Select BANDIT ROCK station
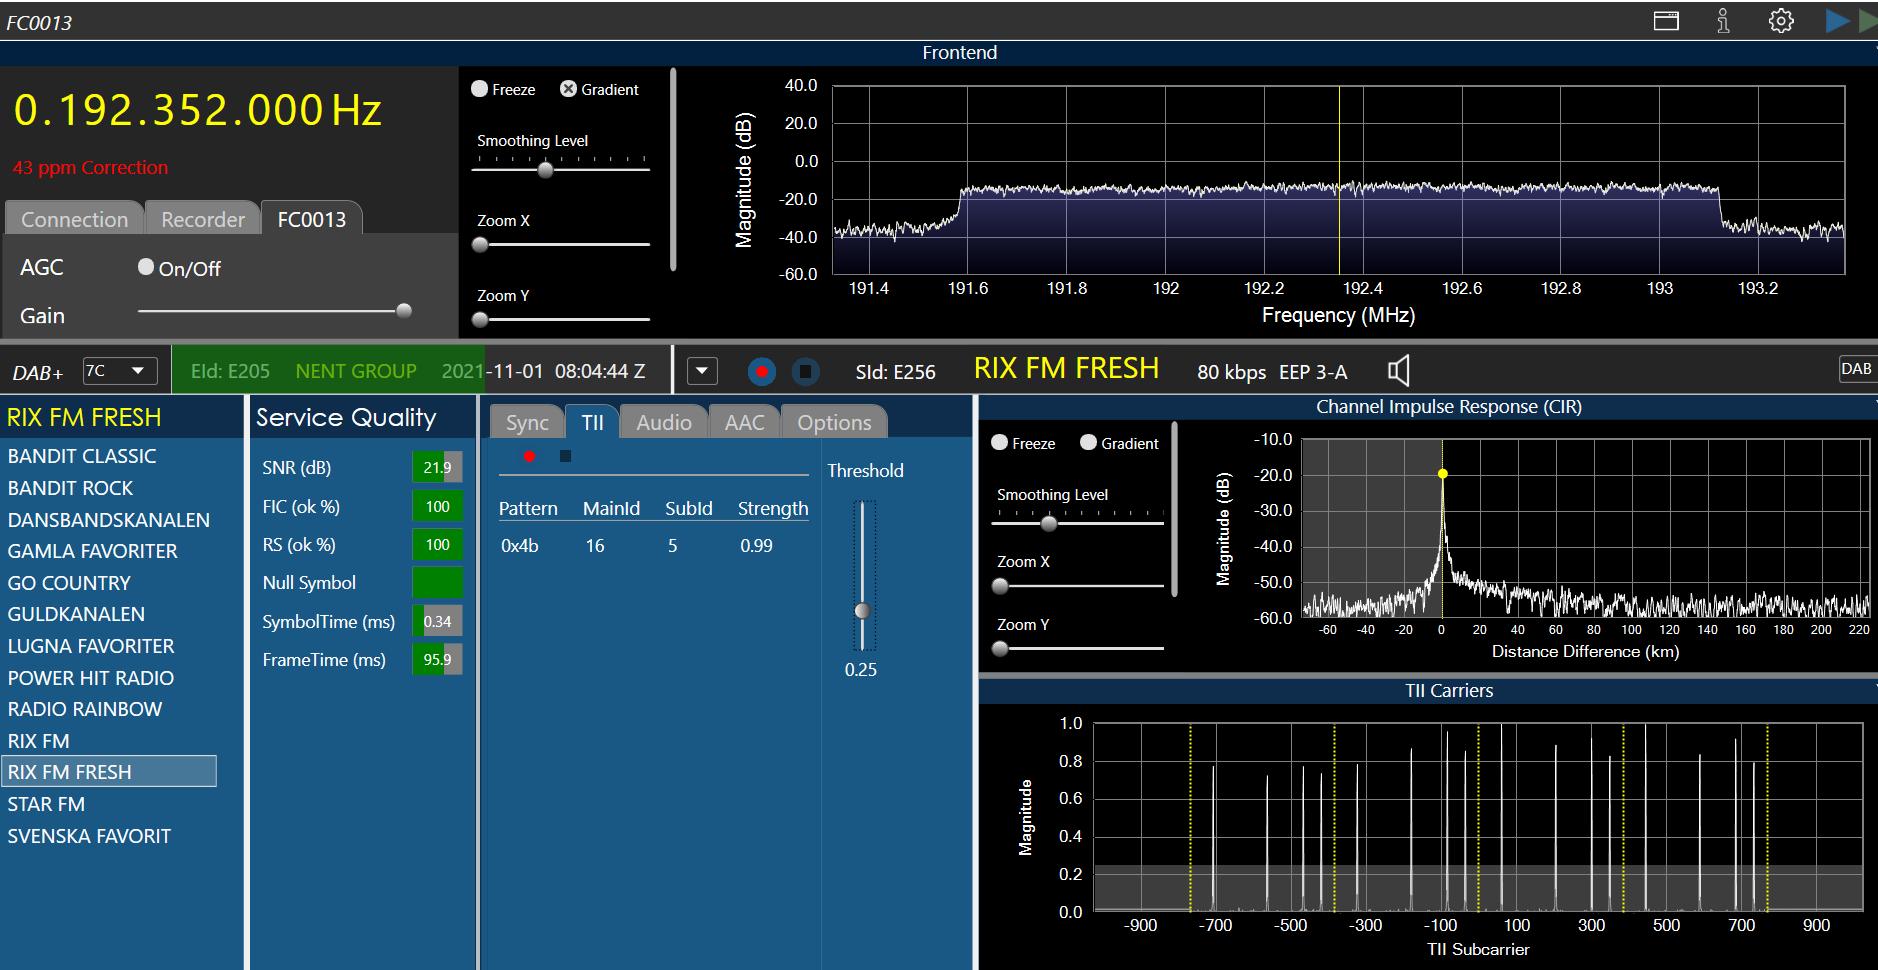 70,488
